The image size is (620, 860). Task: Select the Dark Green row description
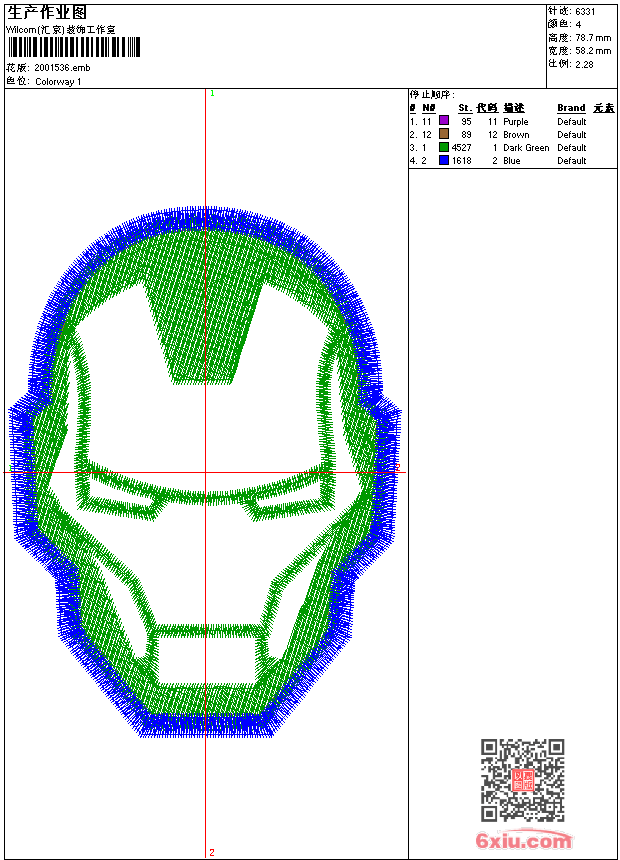(x=526, y=148)
